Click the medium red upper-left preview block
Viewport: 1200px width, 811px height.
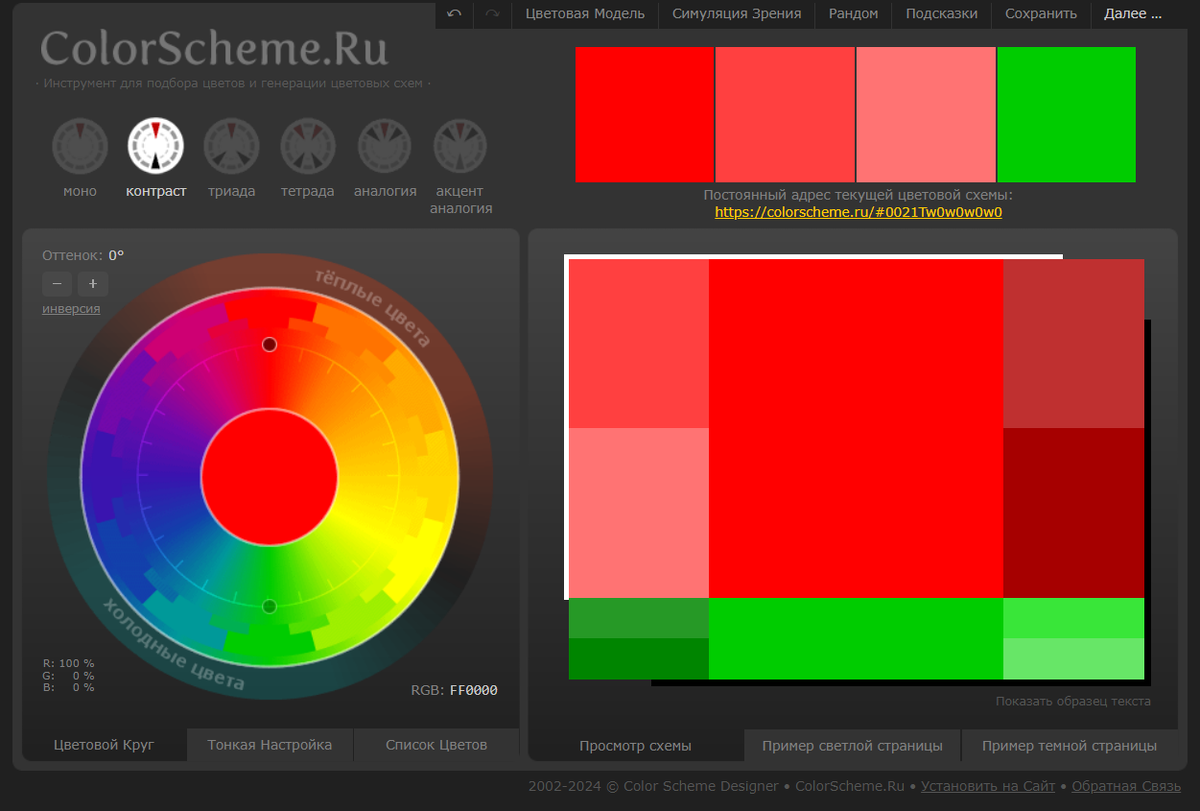tap(639, 343)
